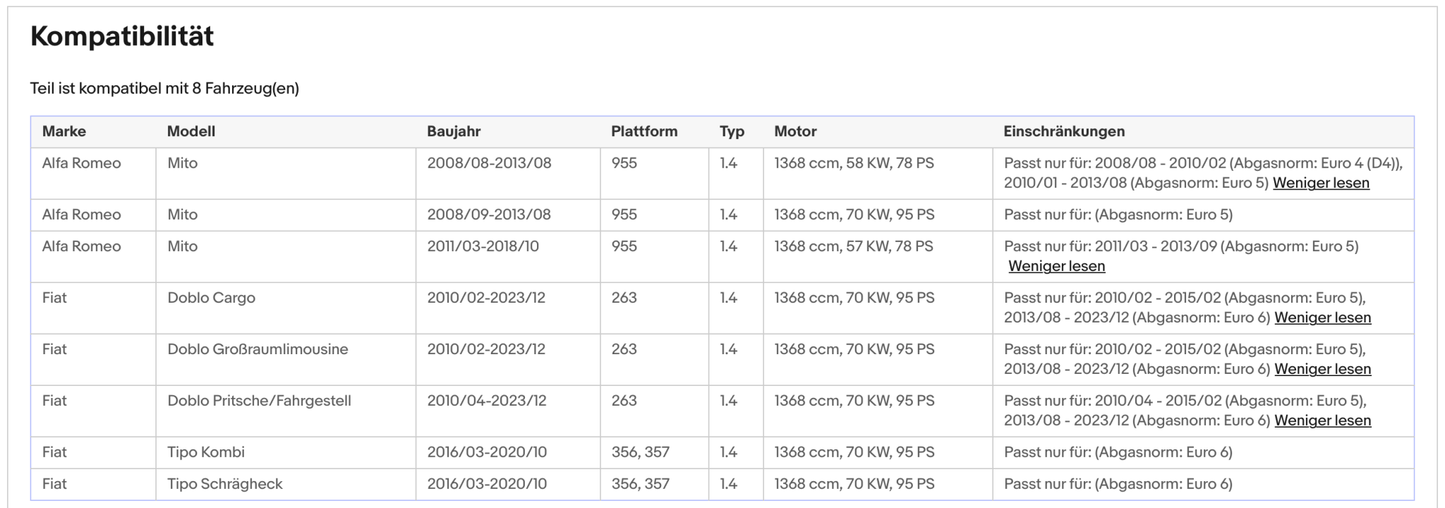
Task: Click 'Weniger lesen' for Doblo Pritsche/Fahrgestell
Action: click(x=1322, y=421)
